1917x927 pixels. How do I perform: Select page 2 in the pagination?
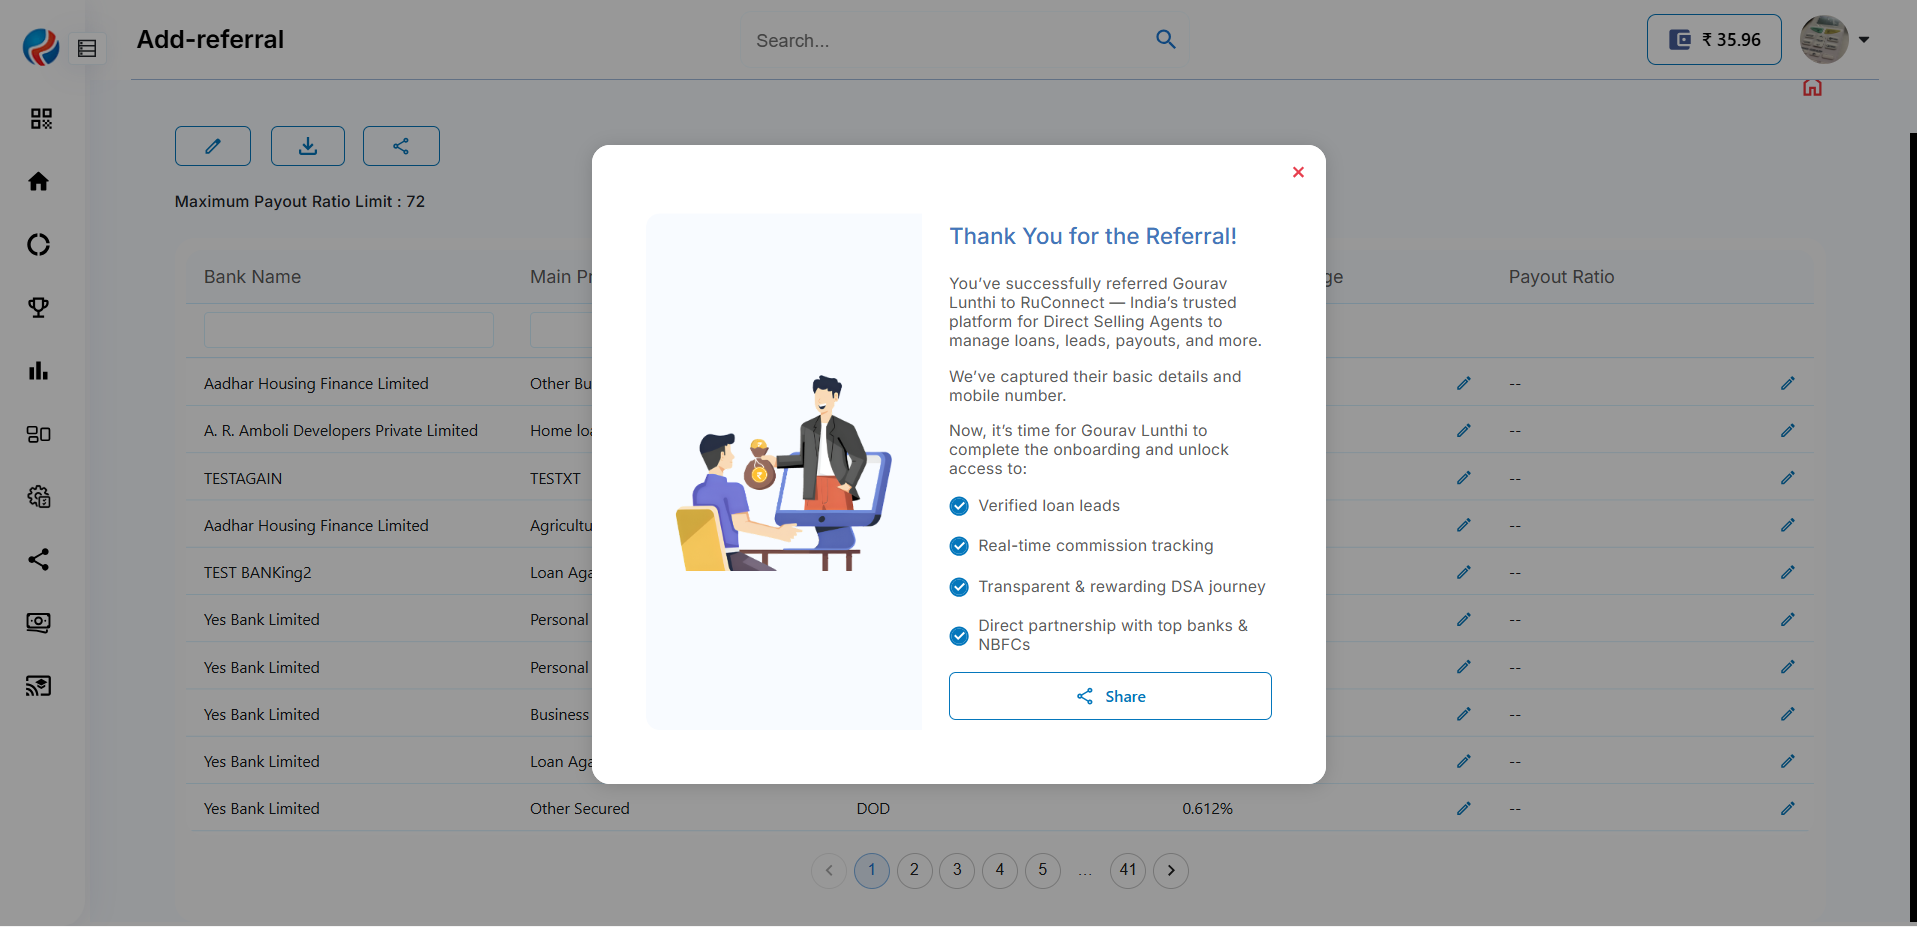(914, 871)
